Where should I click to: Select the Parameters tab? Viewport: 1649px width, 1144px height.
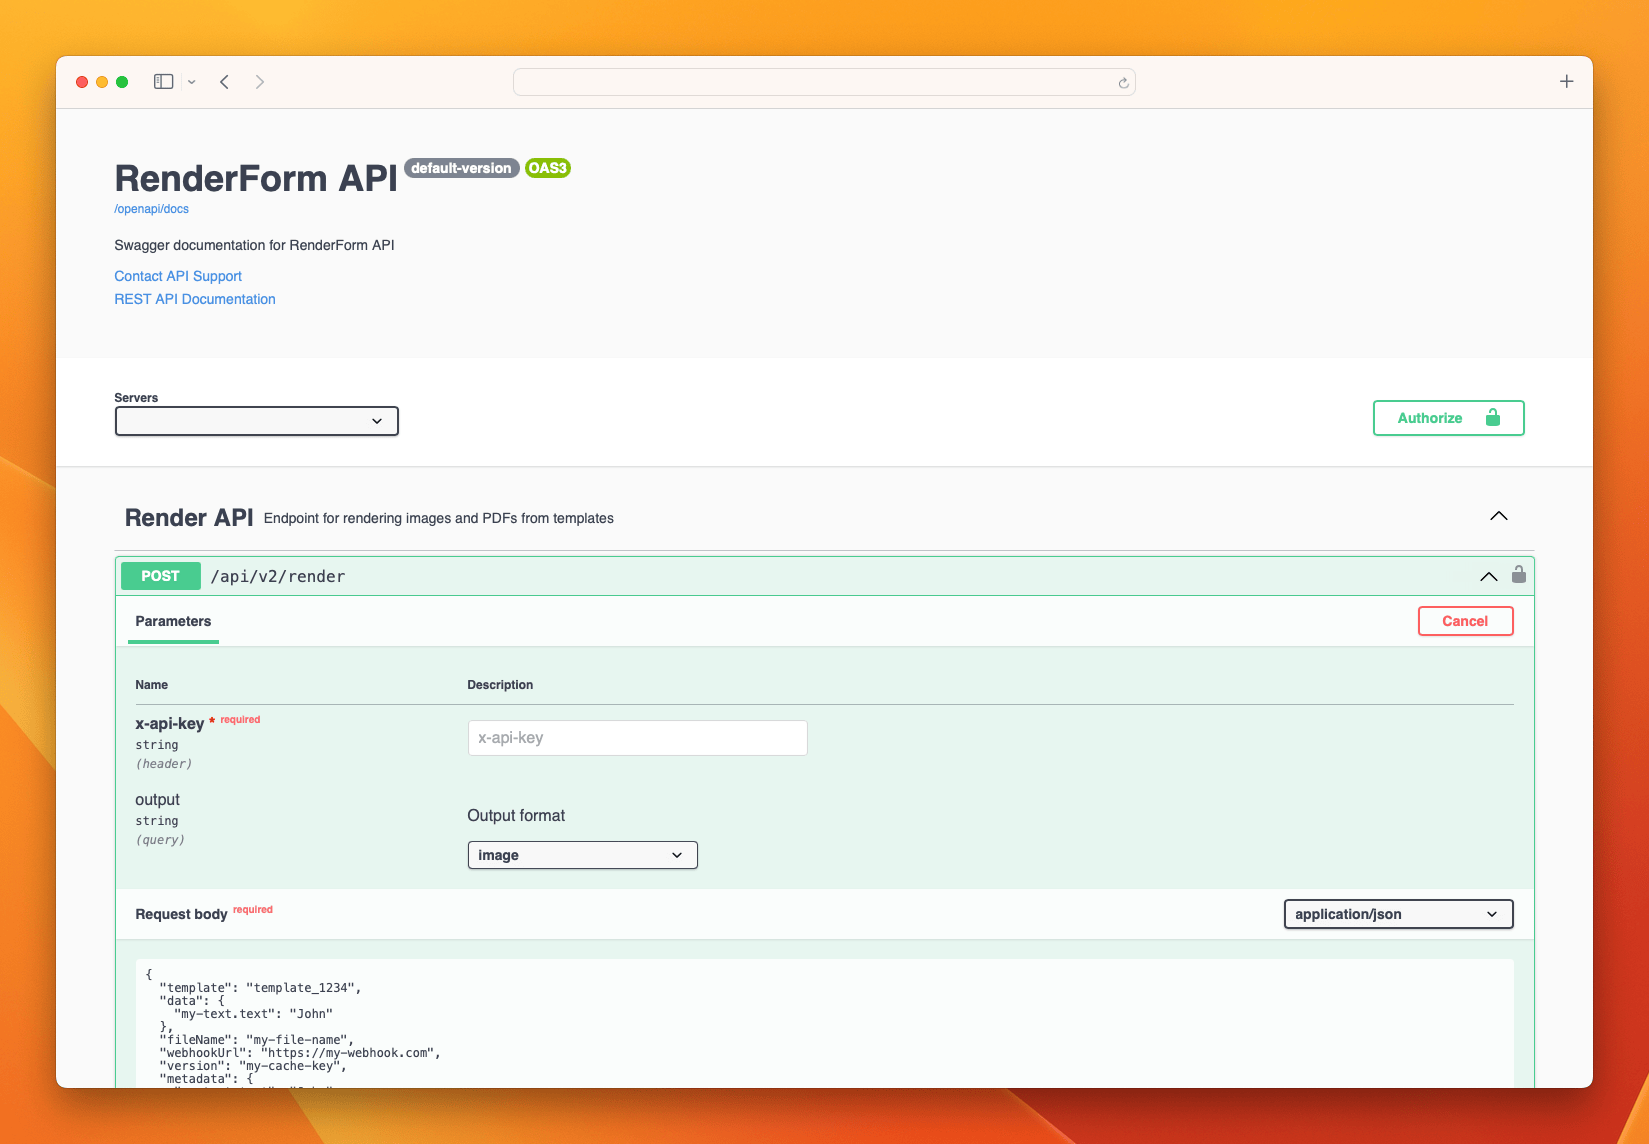(173, 621)
